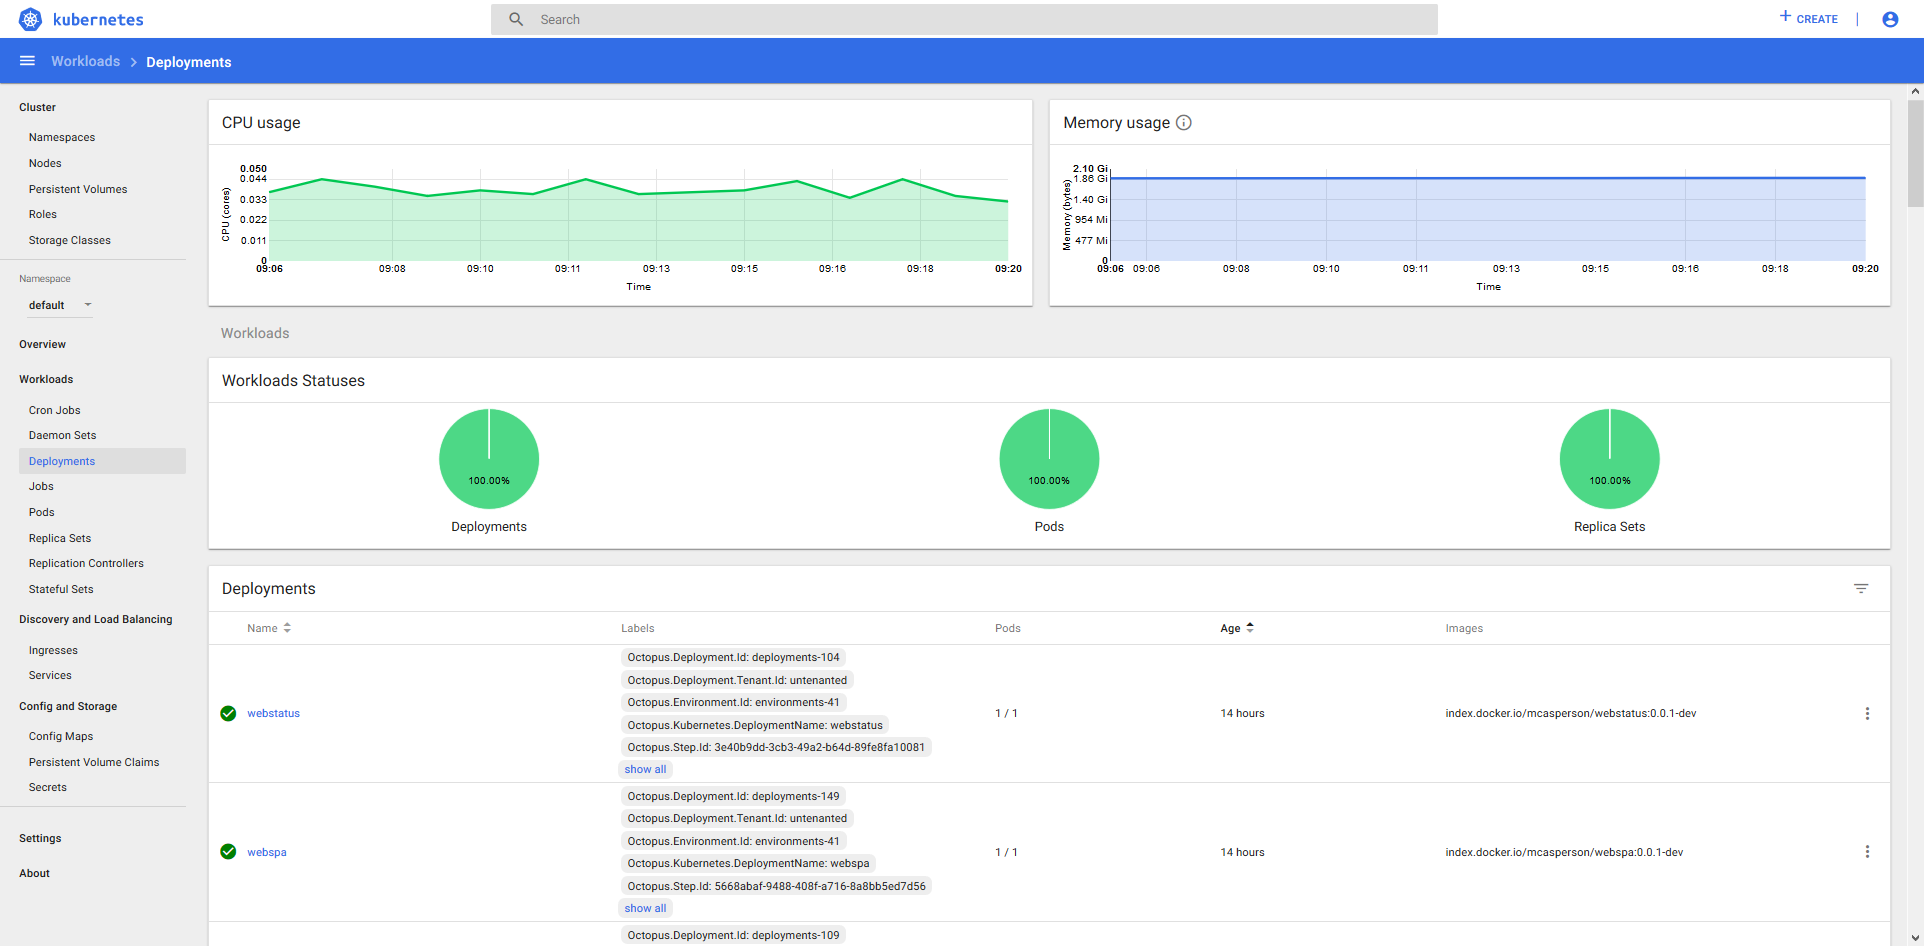Expand webstatus labels via show all
1924x946 pixels.
pyautogui.click(x=645, y=768)
